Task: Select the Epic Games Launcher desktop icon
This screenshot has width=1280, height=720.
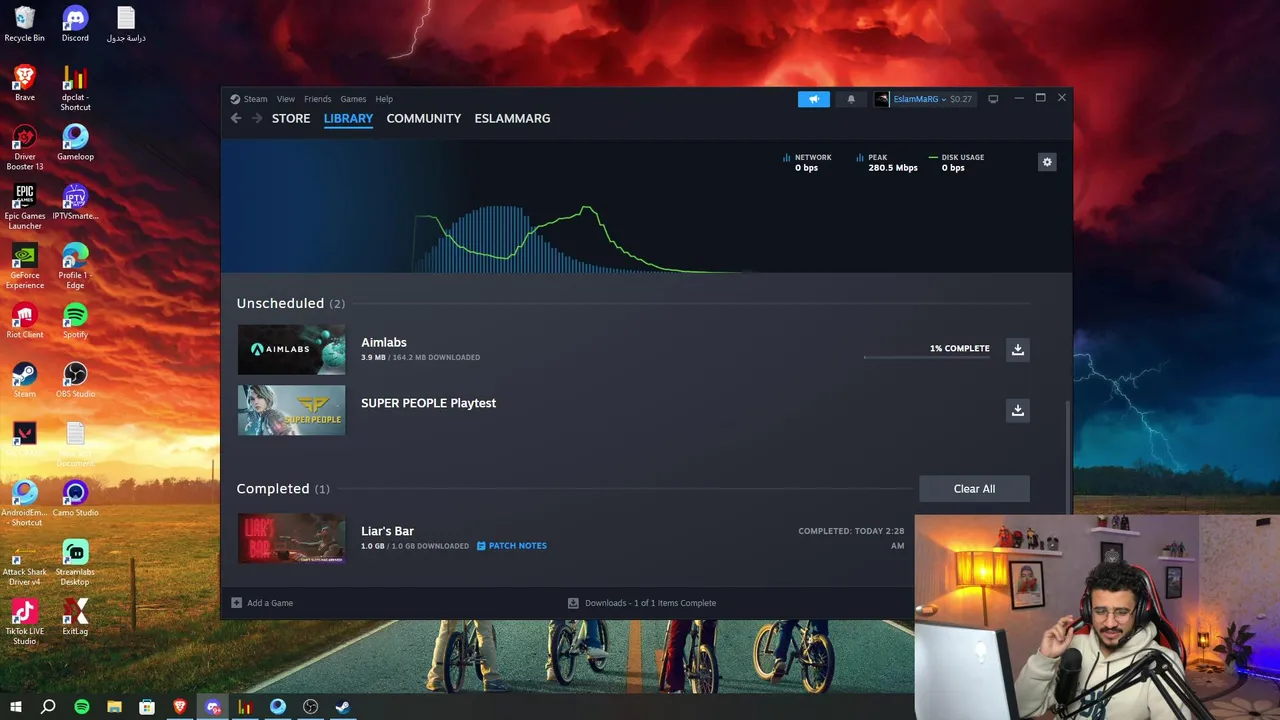Action: [25, 207]
